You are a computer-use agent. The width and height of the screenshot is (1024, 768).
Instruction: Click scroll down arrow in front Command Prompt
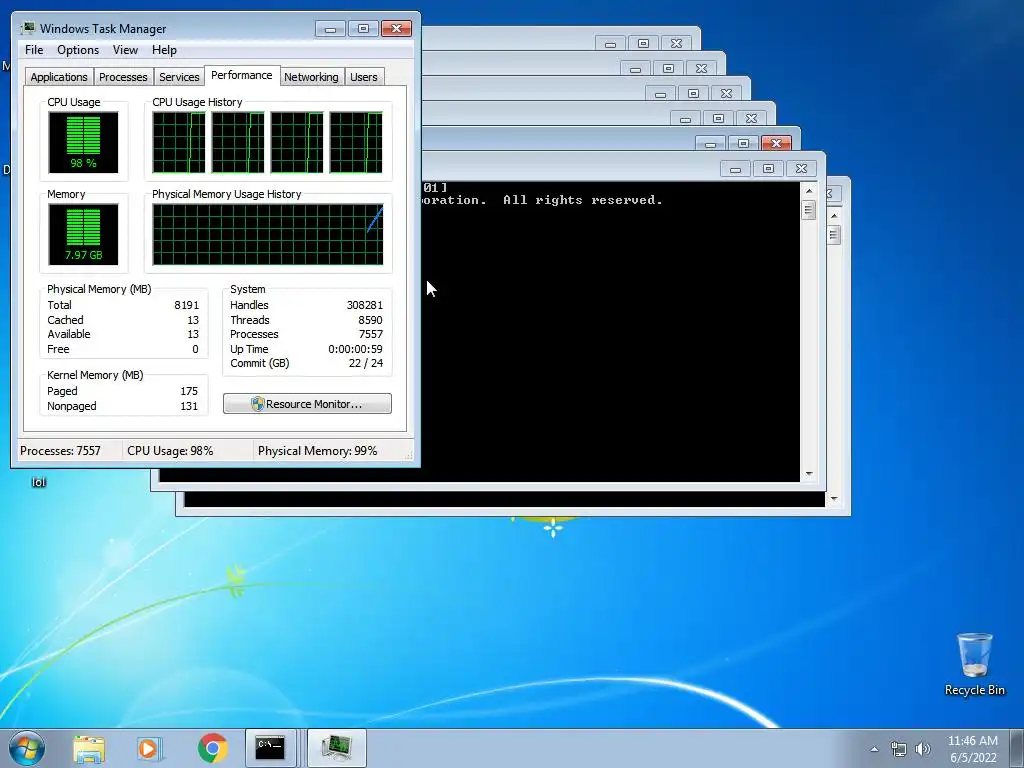pos(809,474)
